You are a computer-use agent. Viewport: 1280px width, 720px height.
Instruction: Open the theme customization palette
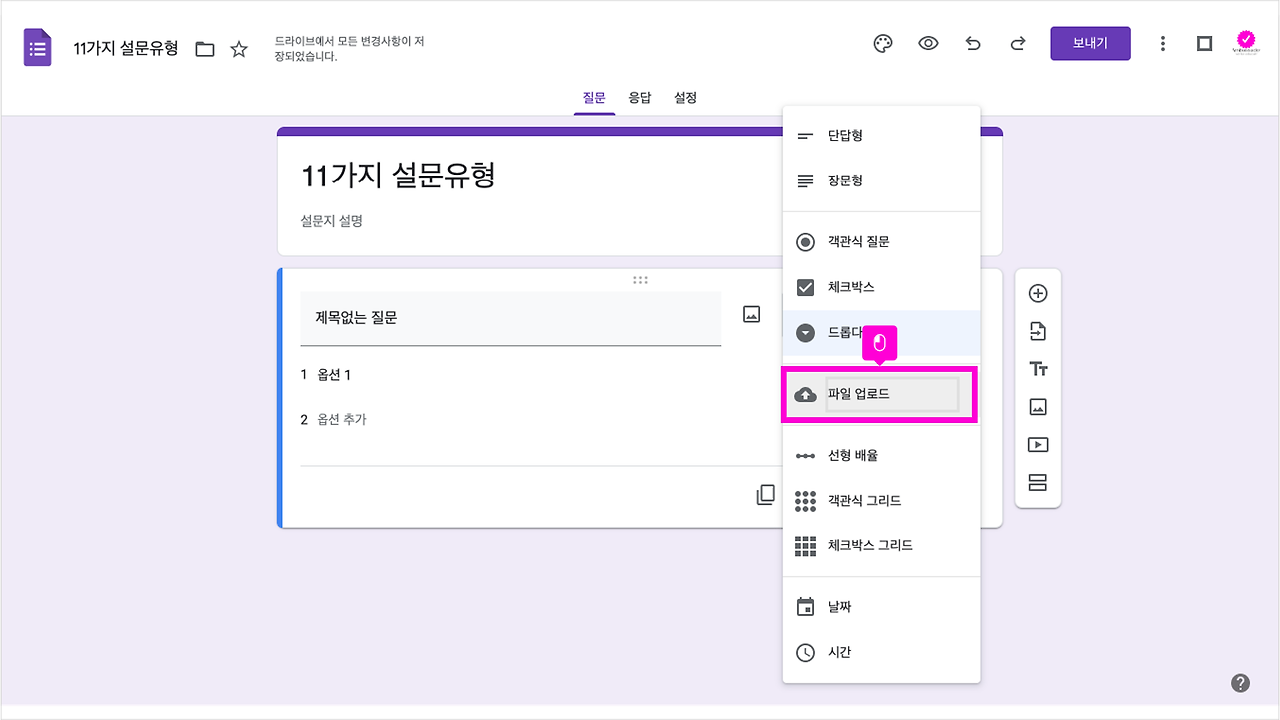pyautogui.click(x=883, y=43)
